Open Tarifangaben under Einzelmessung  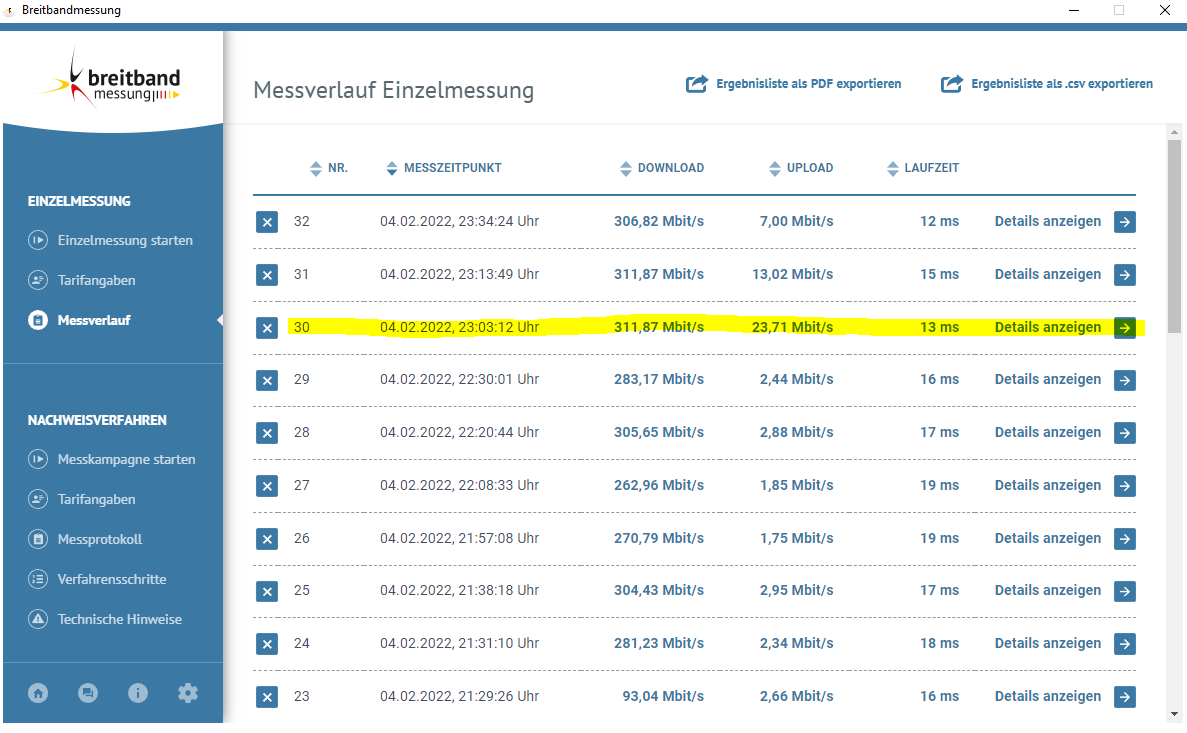(82, 280)
